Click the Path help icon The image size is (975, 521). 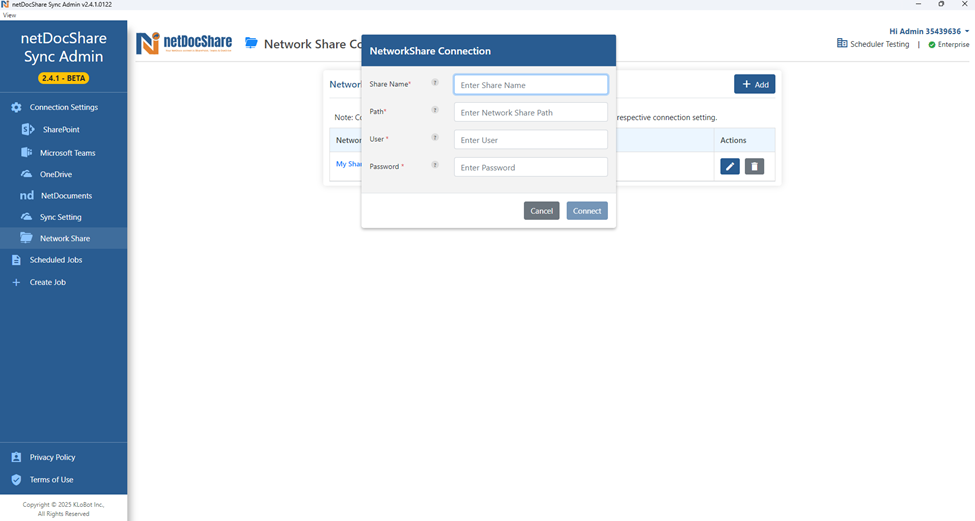coord(435,110)
